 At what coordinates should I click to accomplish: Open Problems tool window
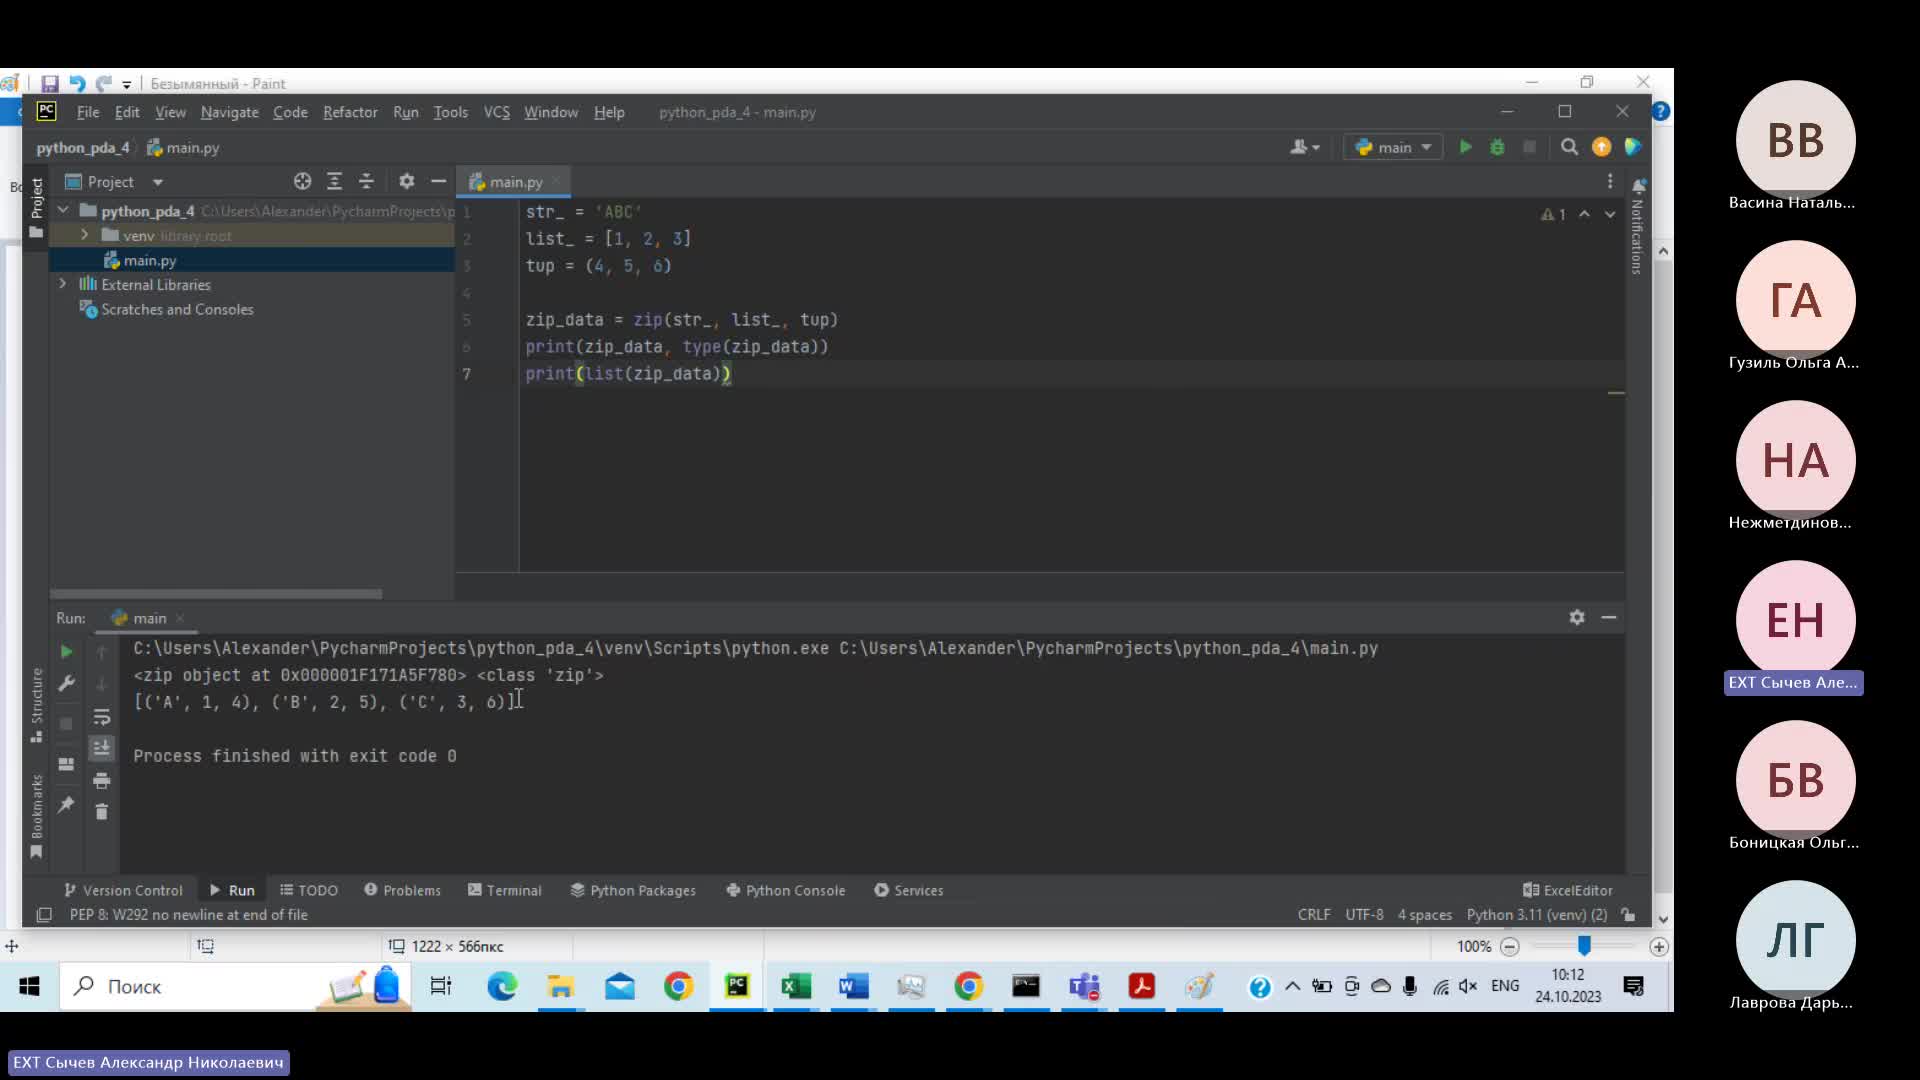coord(402,890)
